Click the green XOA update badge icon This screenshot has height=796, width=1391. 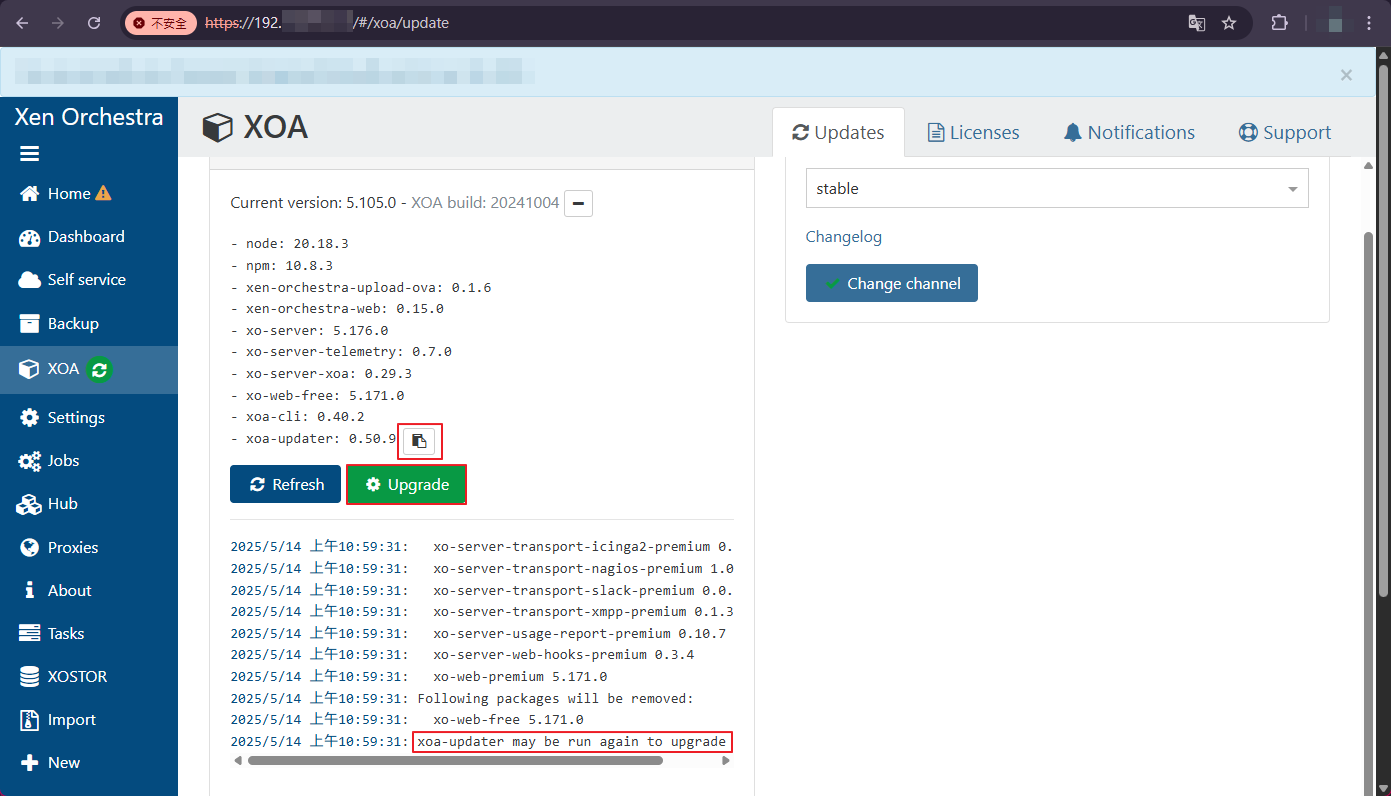pyautogui.click(x=99, y=370)
